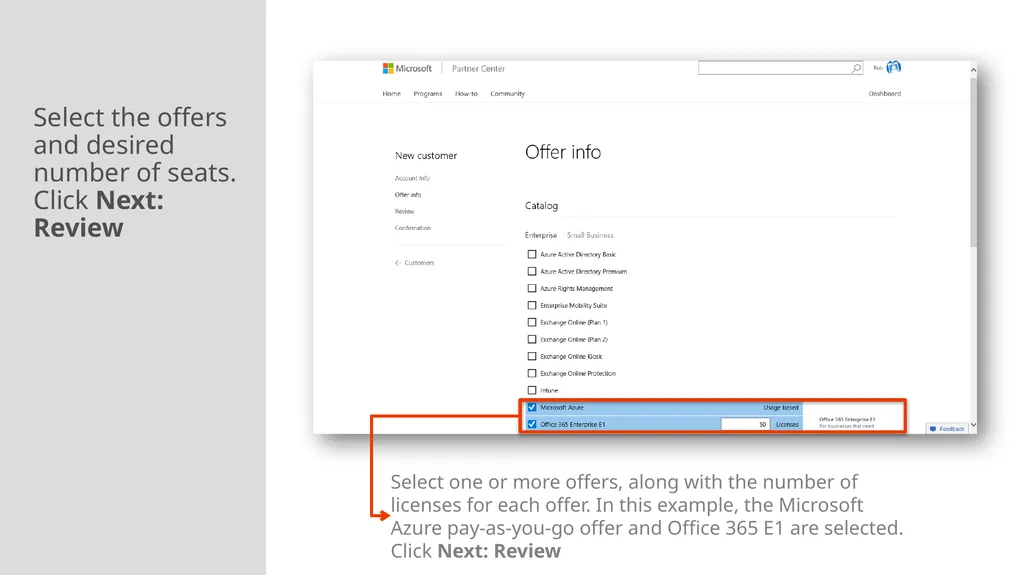Check Azure Rights Management
1024x575 pixels.
pyautogui.click(x=532, y=288)
